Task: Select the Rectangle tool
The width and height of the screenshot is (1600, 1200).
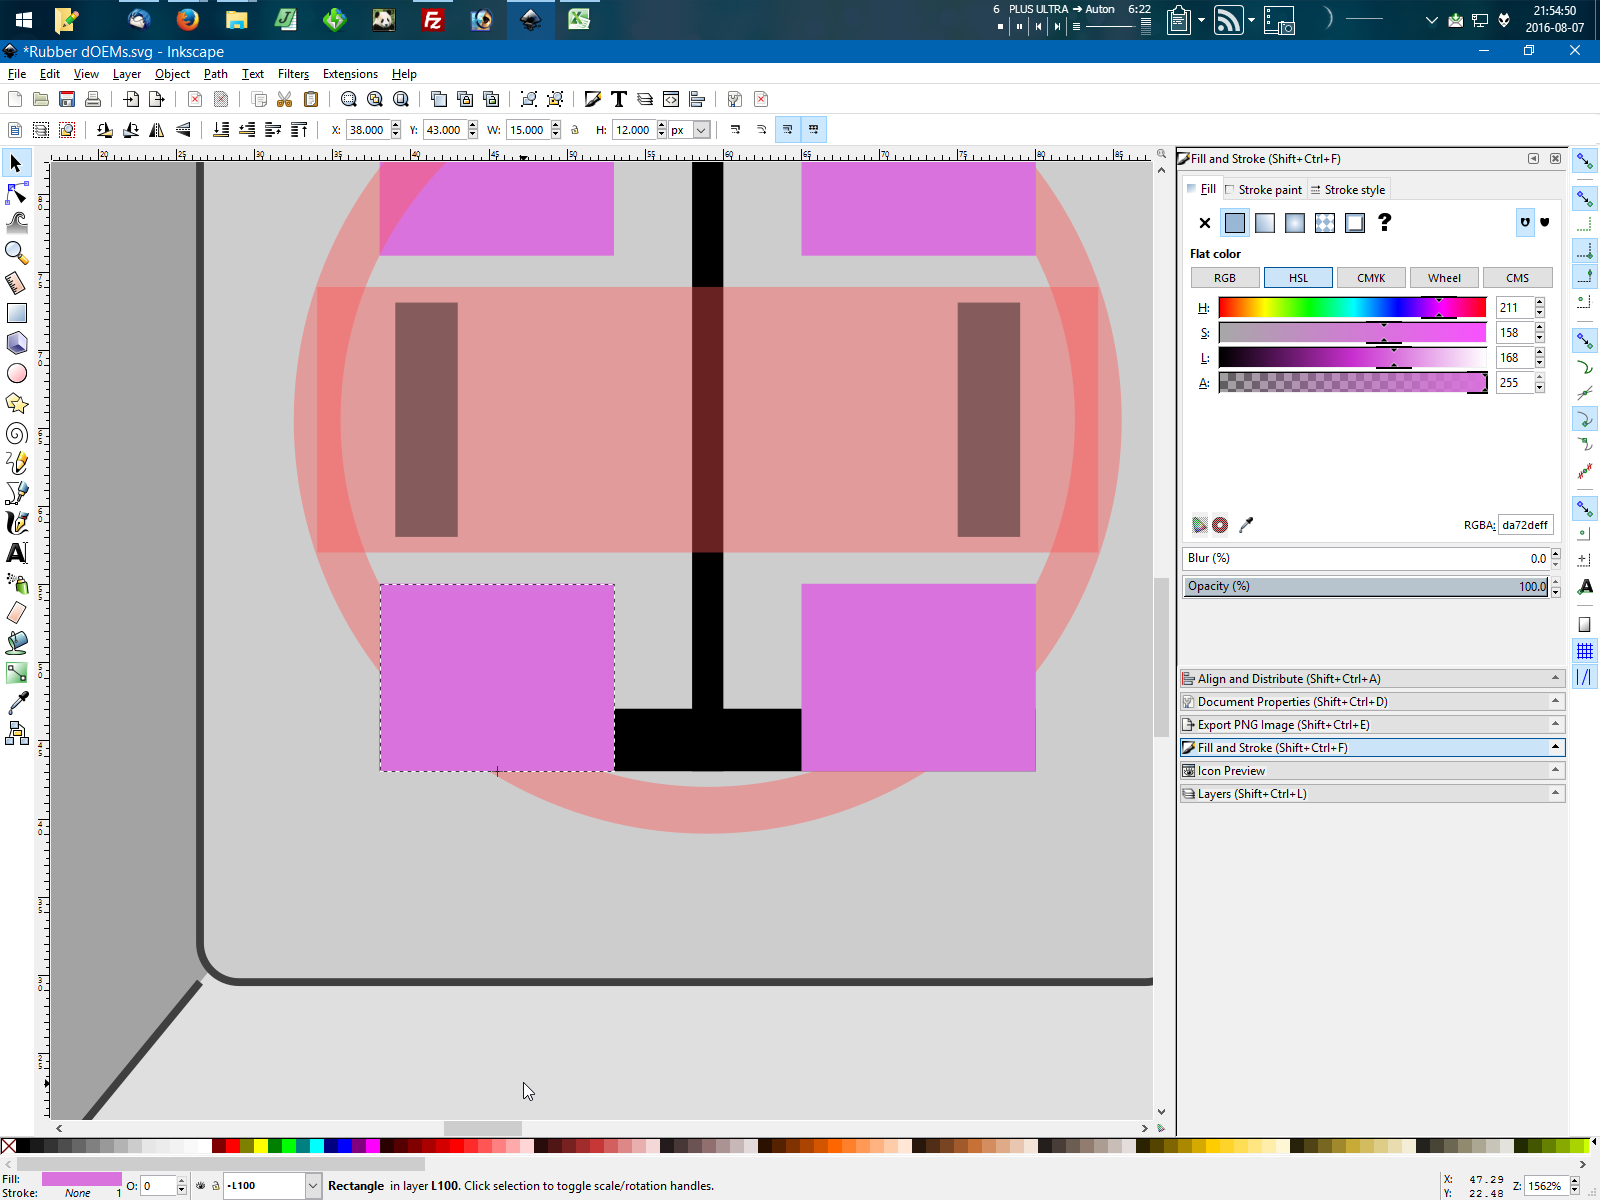Action: [16, 312]
